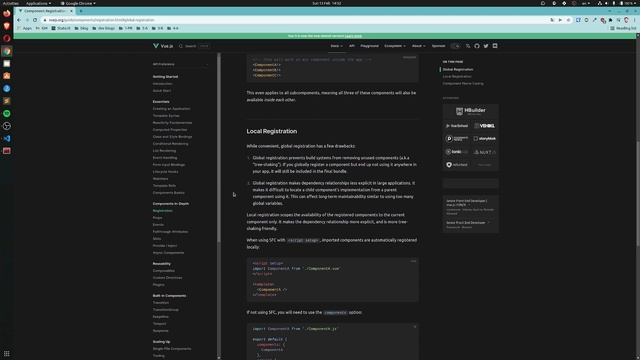640x360 pixels.
Task: Launch Spotify from the dock
Action: coord(7,113)
